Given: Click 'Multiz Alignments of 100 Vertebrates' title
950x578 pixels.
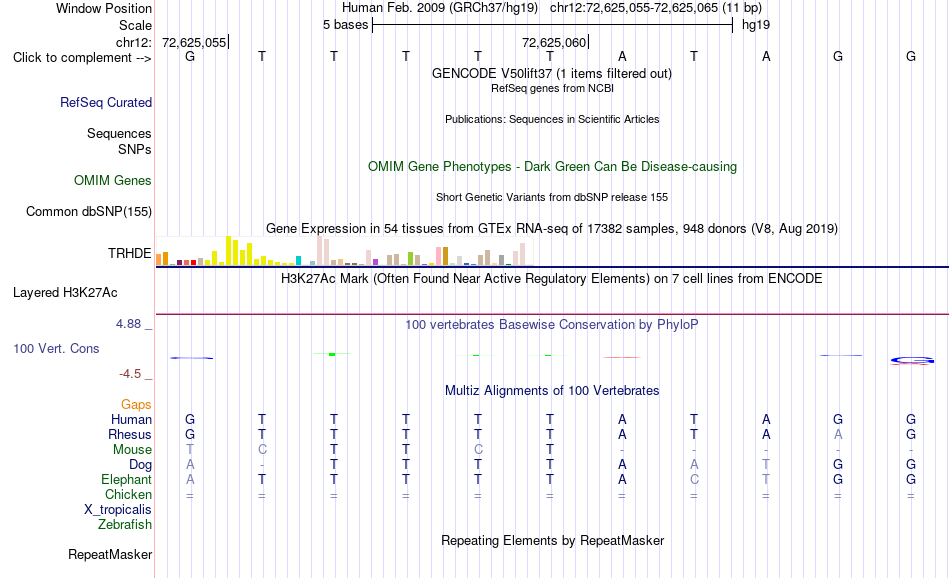Looking at the screenshot, I should click(x=551, y=391).
